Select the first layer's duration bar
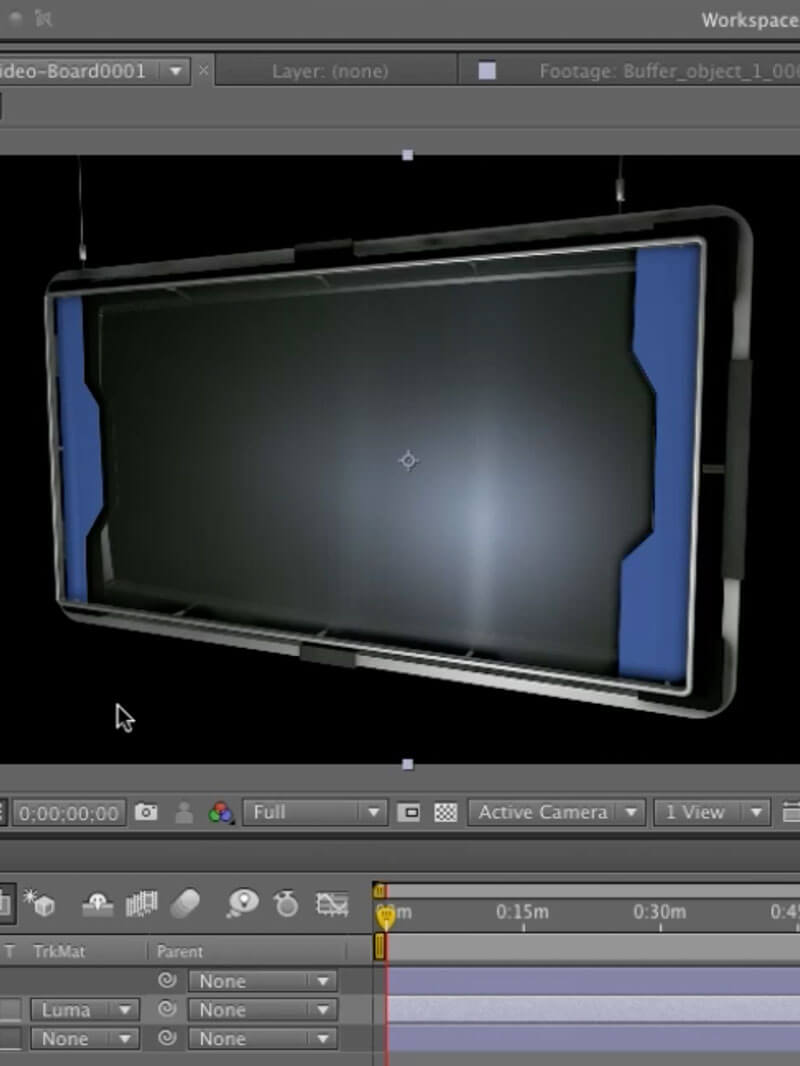This screenshot has width=800, height=1066. (x=593, y=980)
